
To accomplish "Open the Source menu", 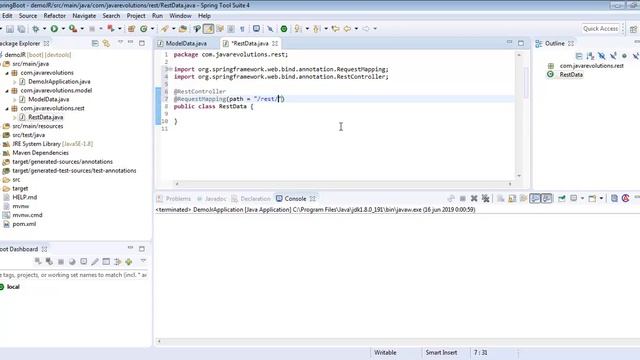I will point(28,16).
